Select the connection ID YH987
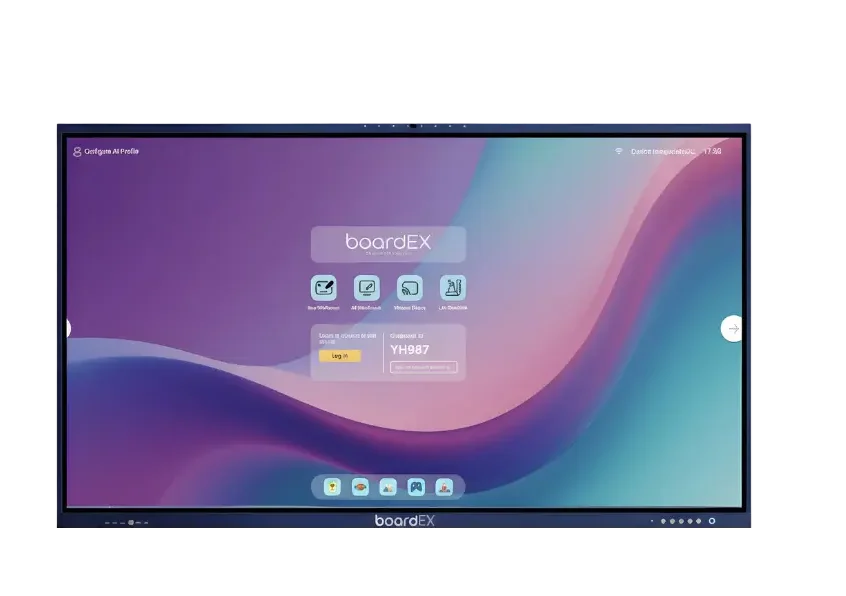 click(x=409, y=350)
